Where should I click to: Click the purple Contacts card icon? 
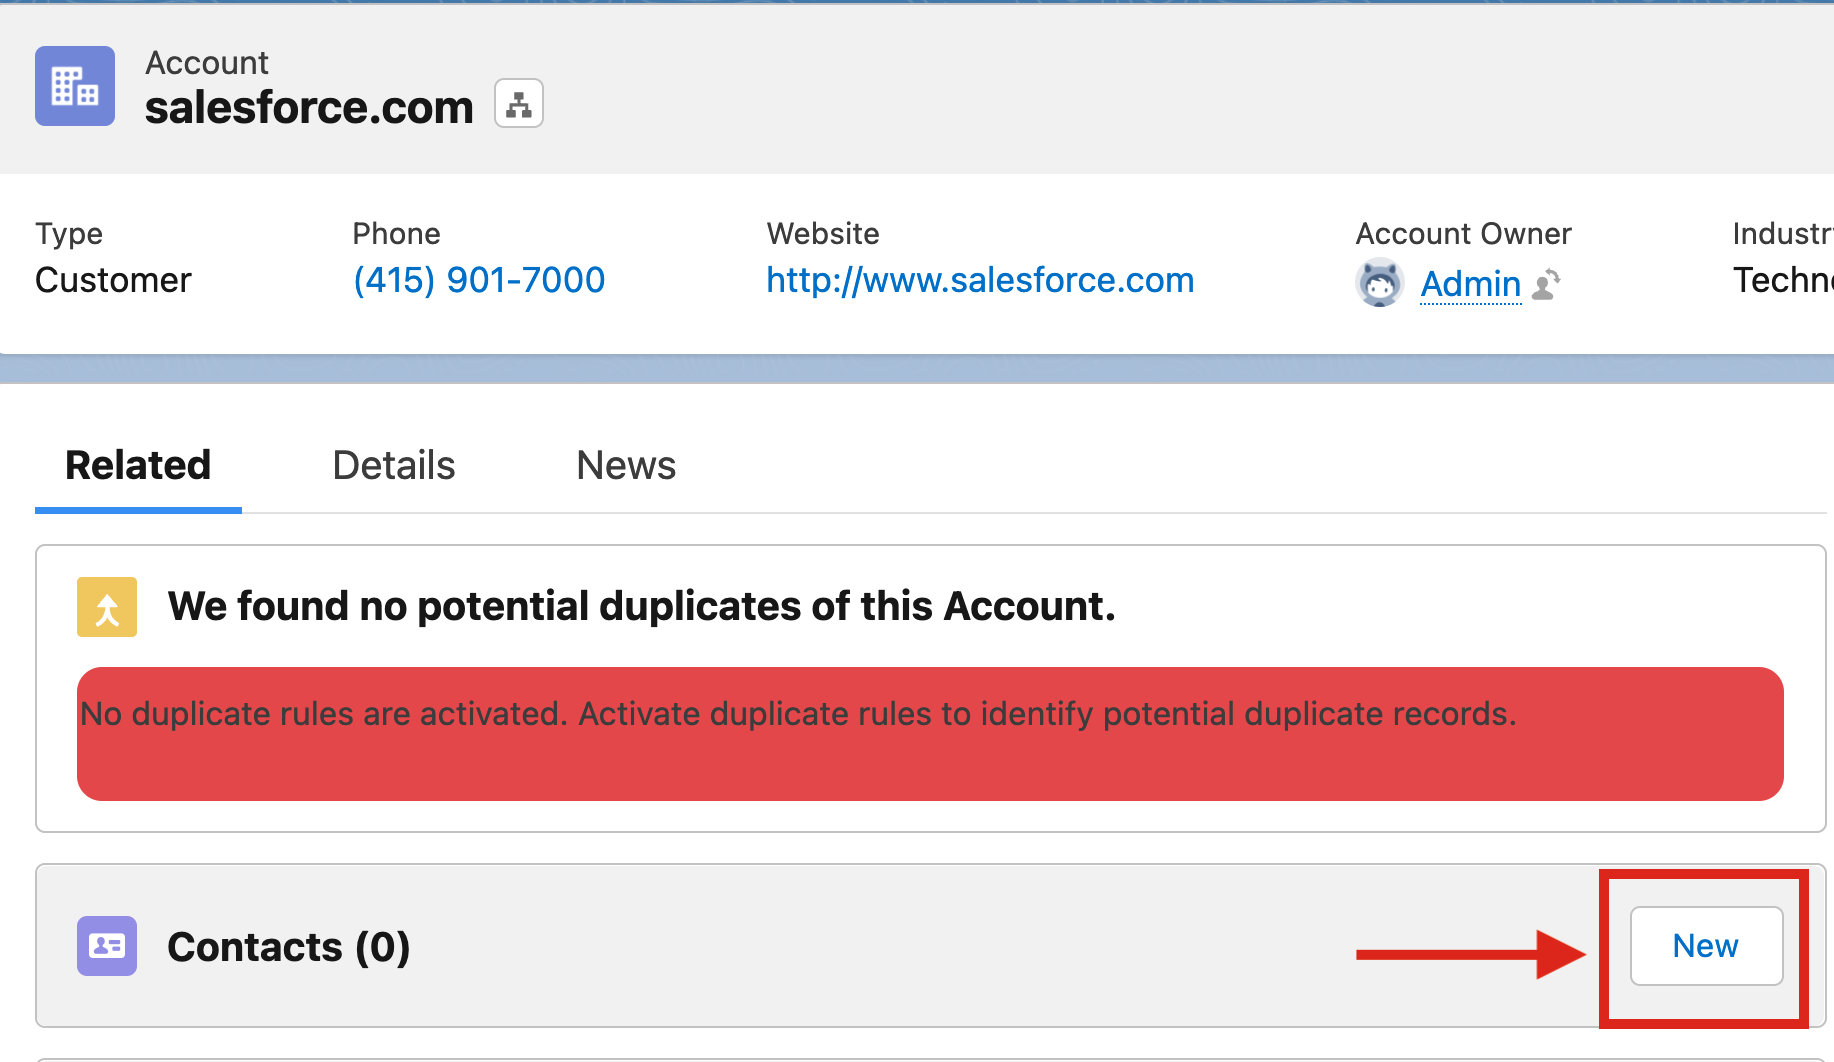[107, 946]
